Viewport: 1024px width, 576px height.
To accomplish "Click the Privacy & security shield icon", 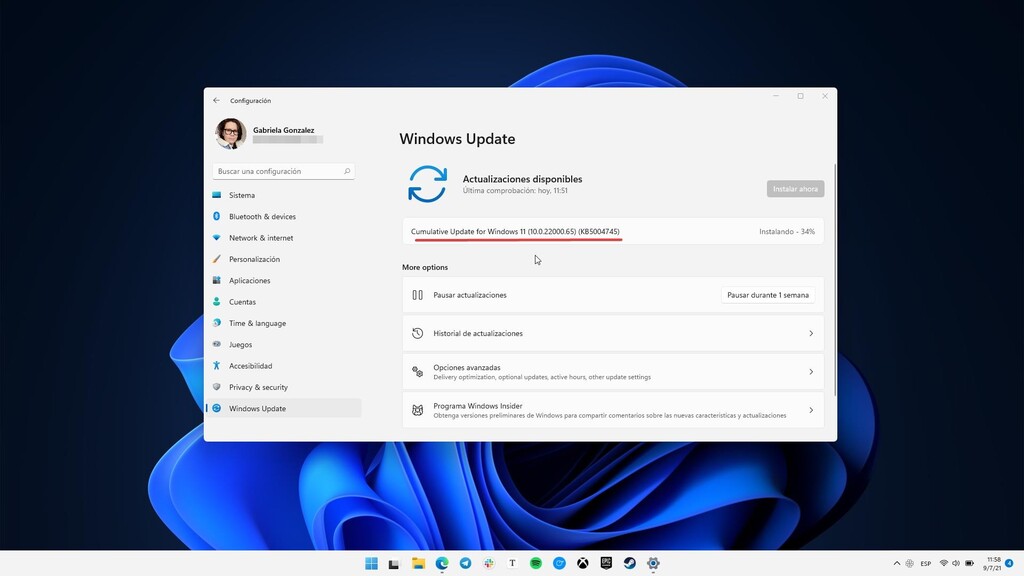I will 217,387.
